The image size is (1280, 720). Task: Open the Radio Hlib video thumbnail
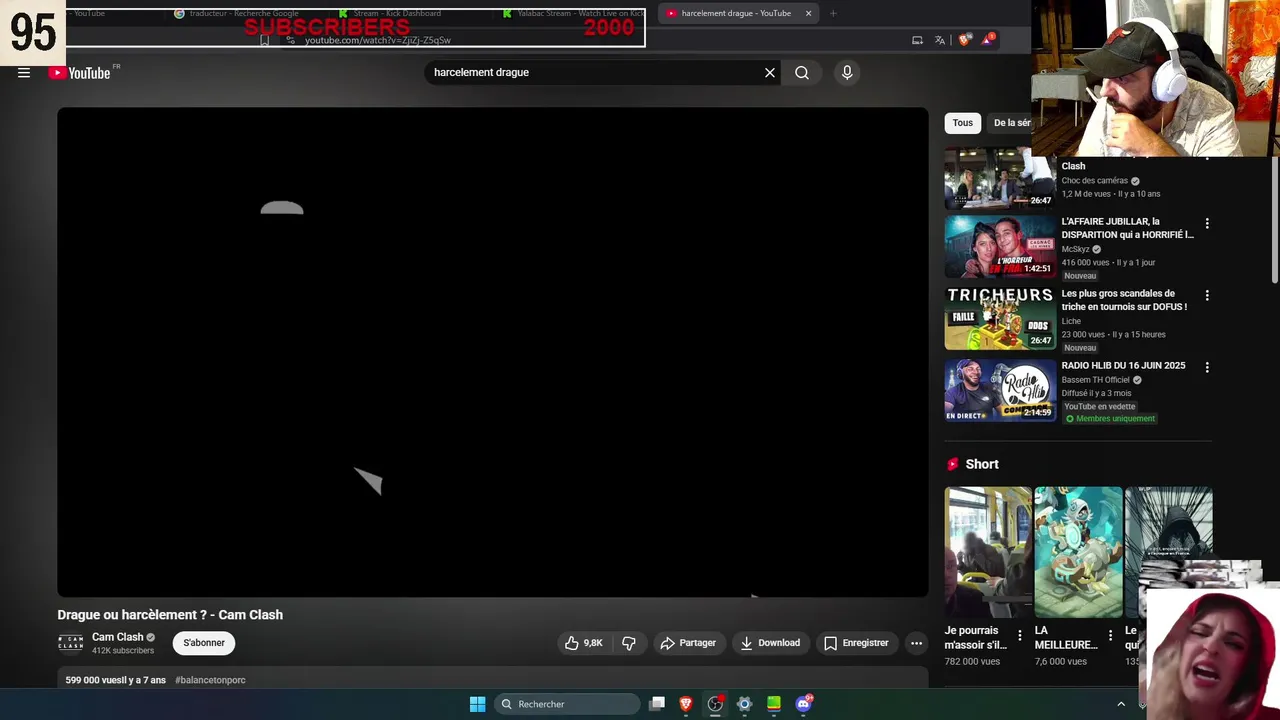point(1000,390)
